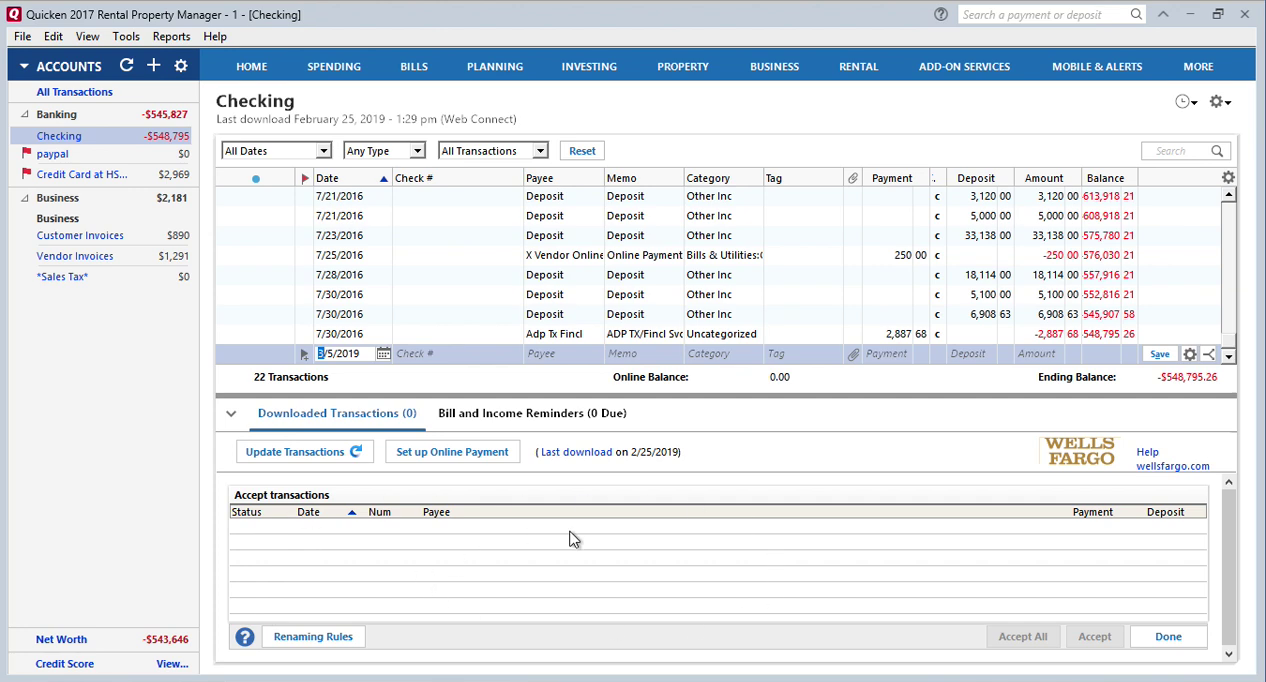Click the red flag beside paypal account
The height and width of the screenshot is (682, 1266).
point(27,154)
